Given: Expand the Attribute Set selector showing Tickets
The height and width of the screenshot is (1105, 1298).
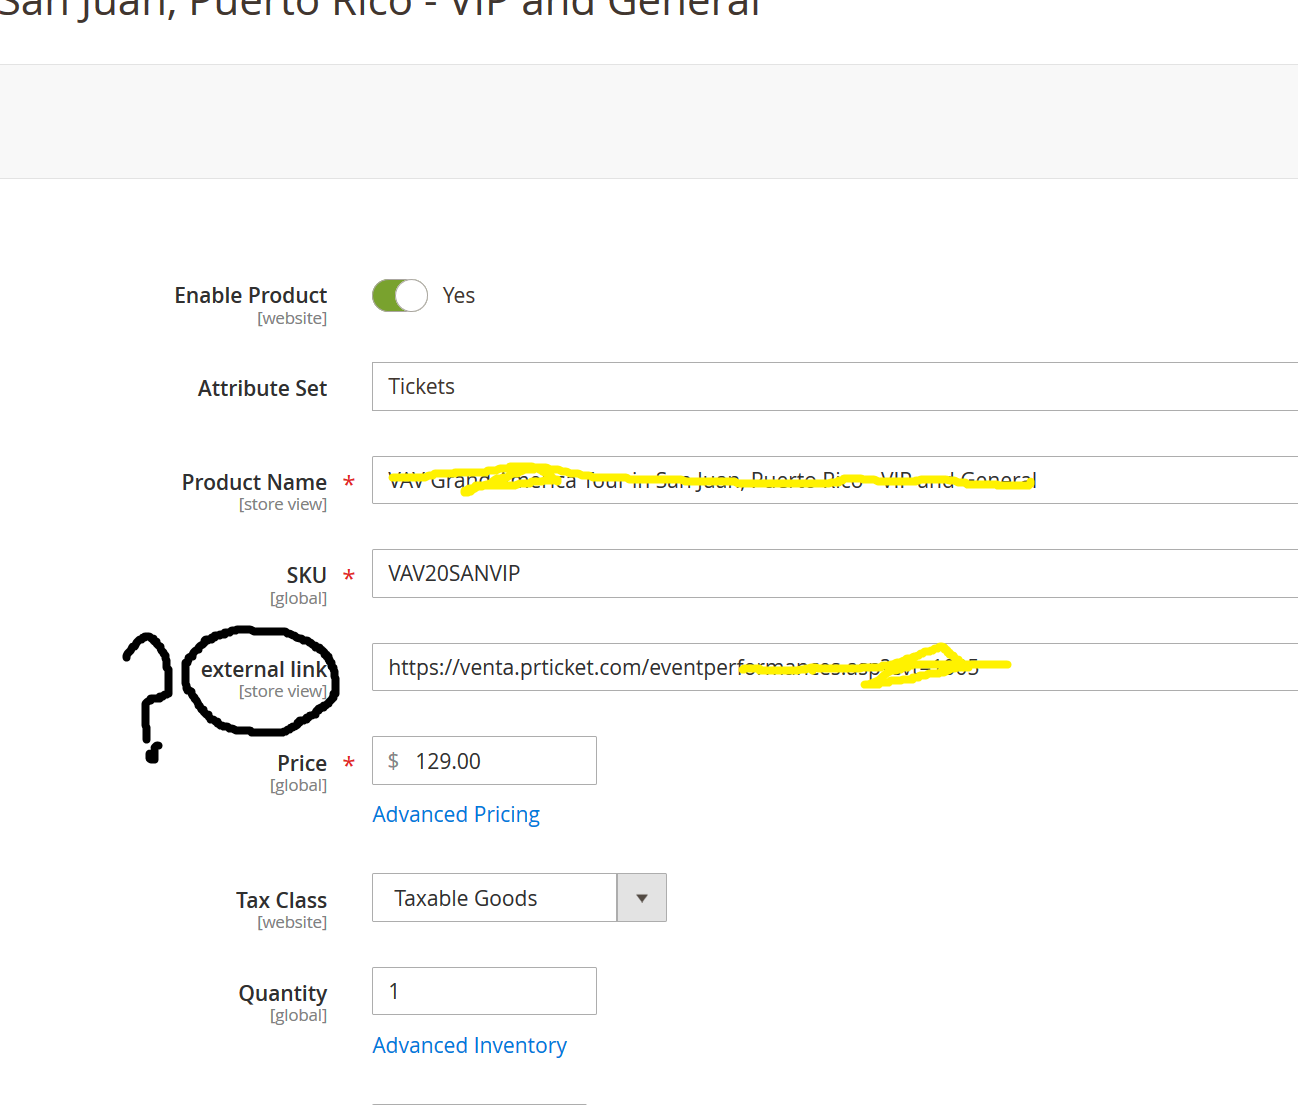Looking at the screenshot, I should coord(700,386).
